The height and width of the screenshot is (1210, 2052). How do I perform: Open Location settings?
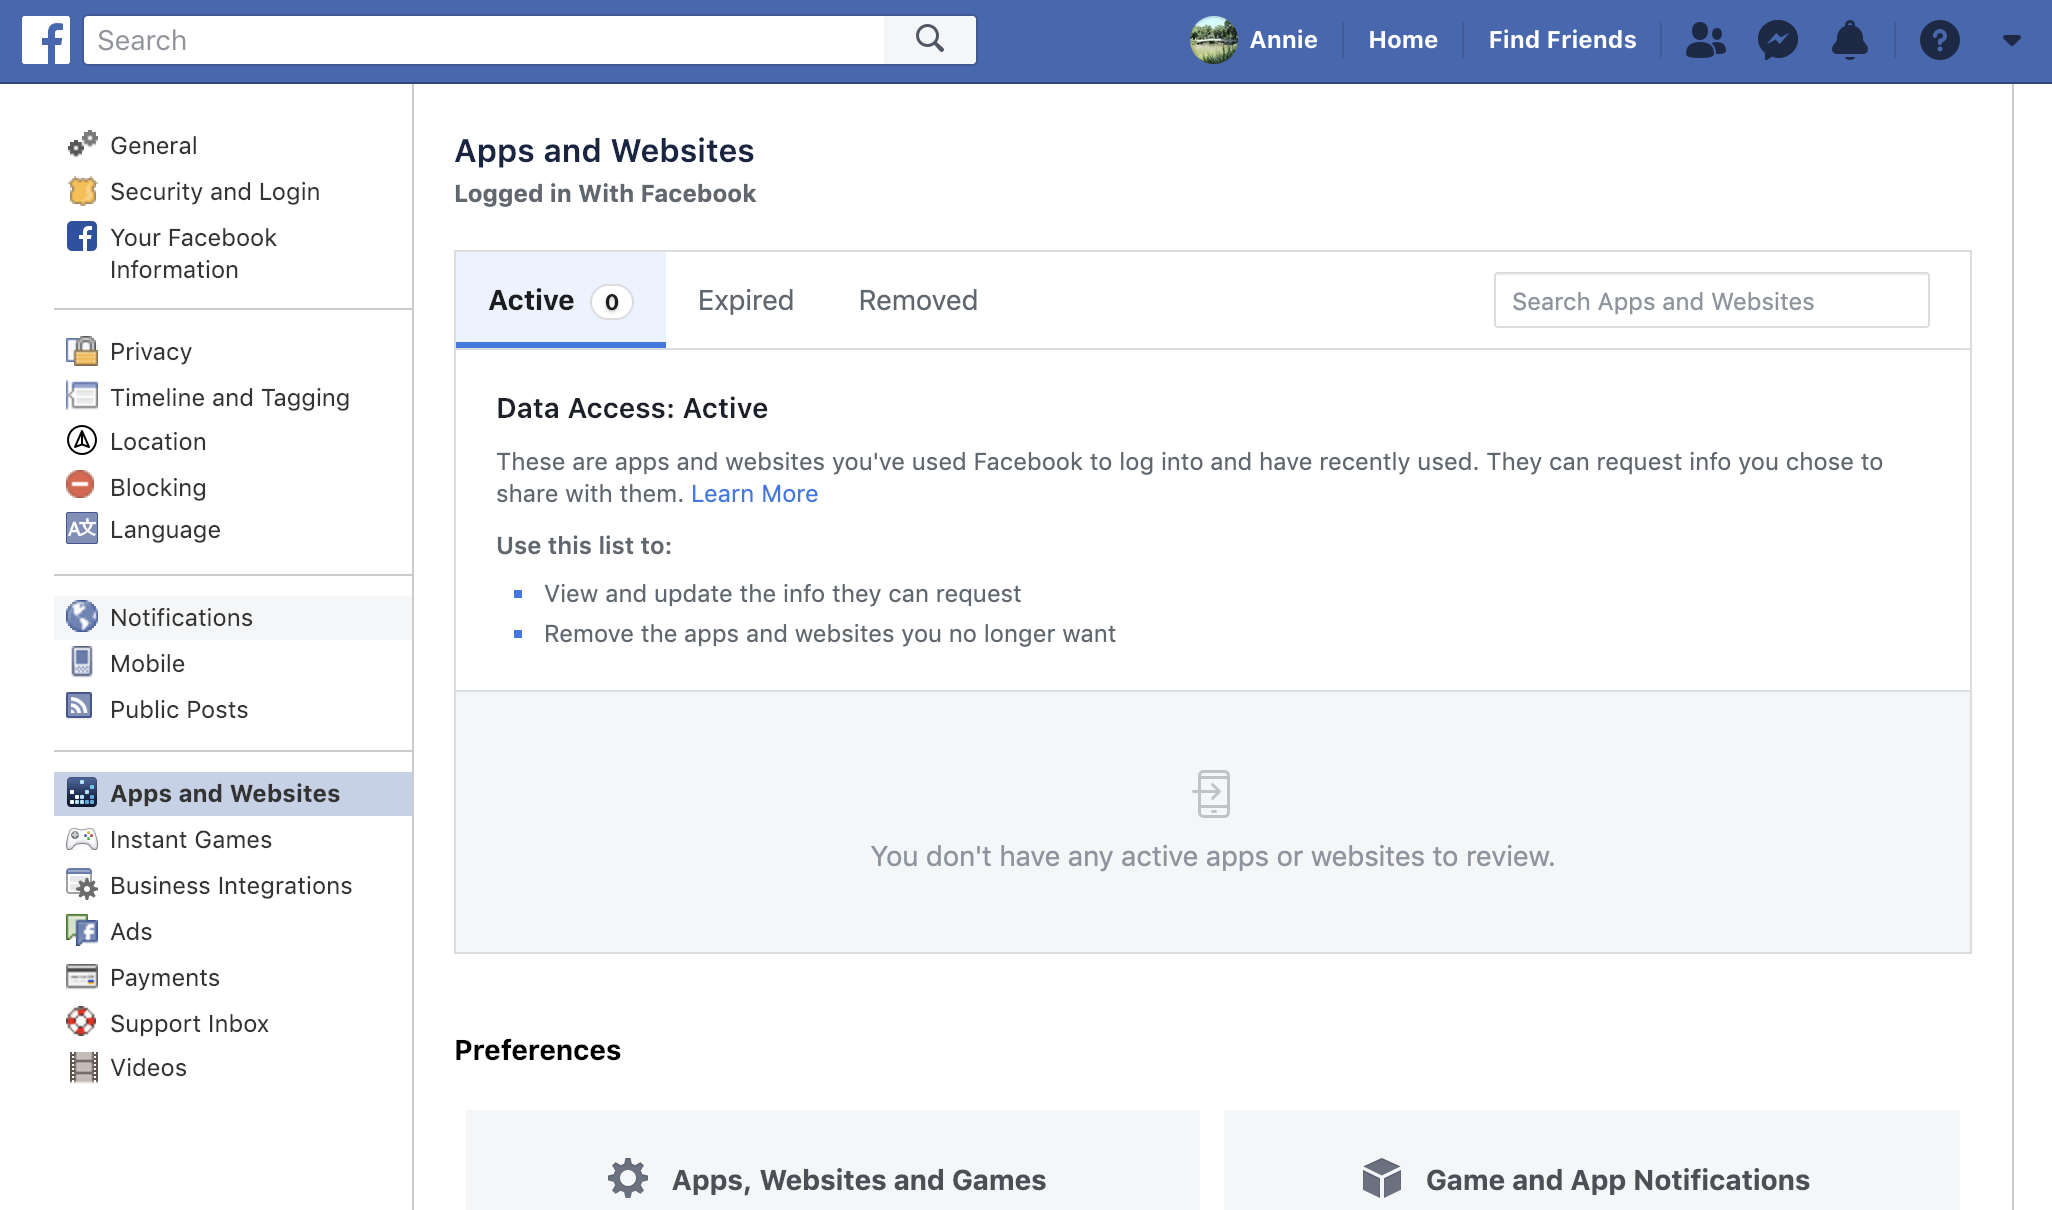(x=158, y=442)
